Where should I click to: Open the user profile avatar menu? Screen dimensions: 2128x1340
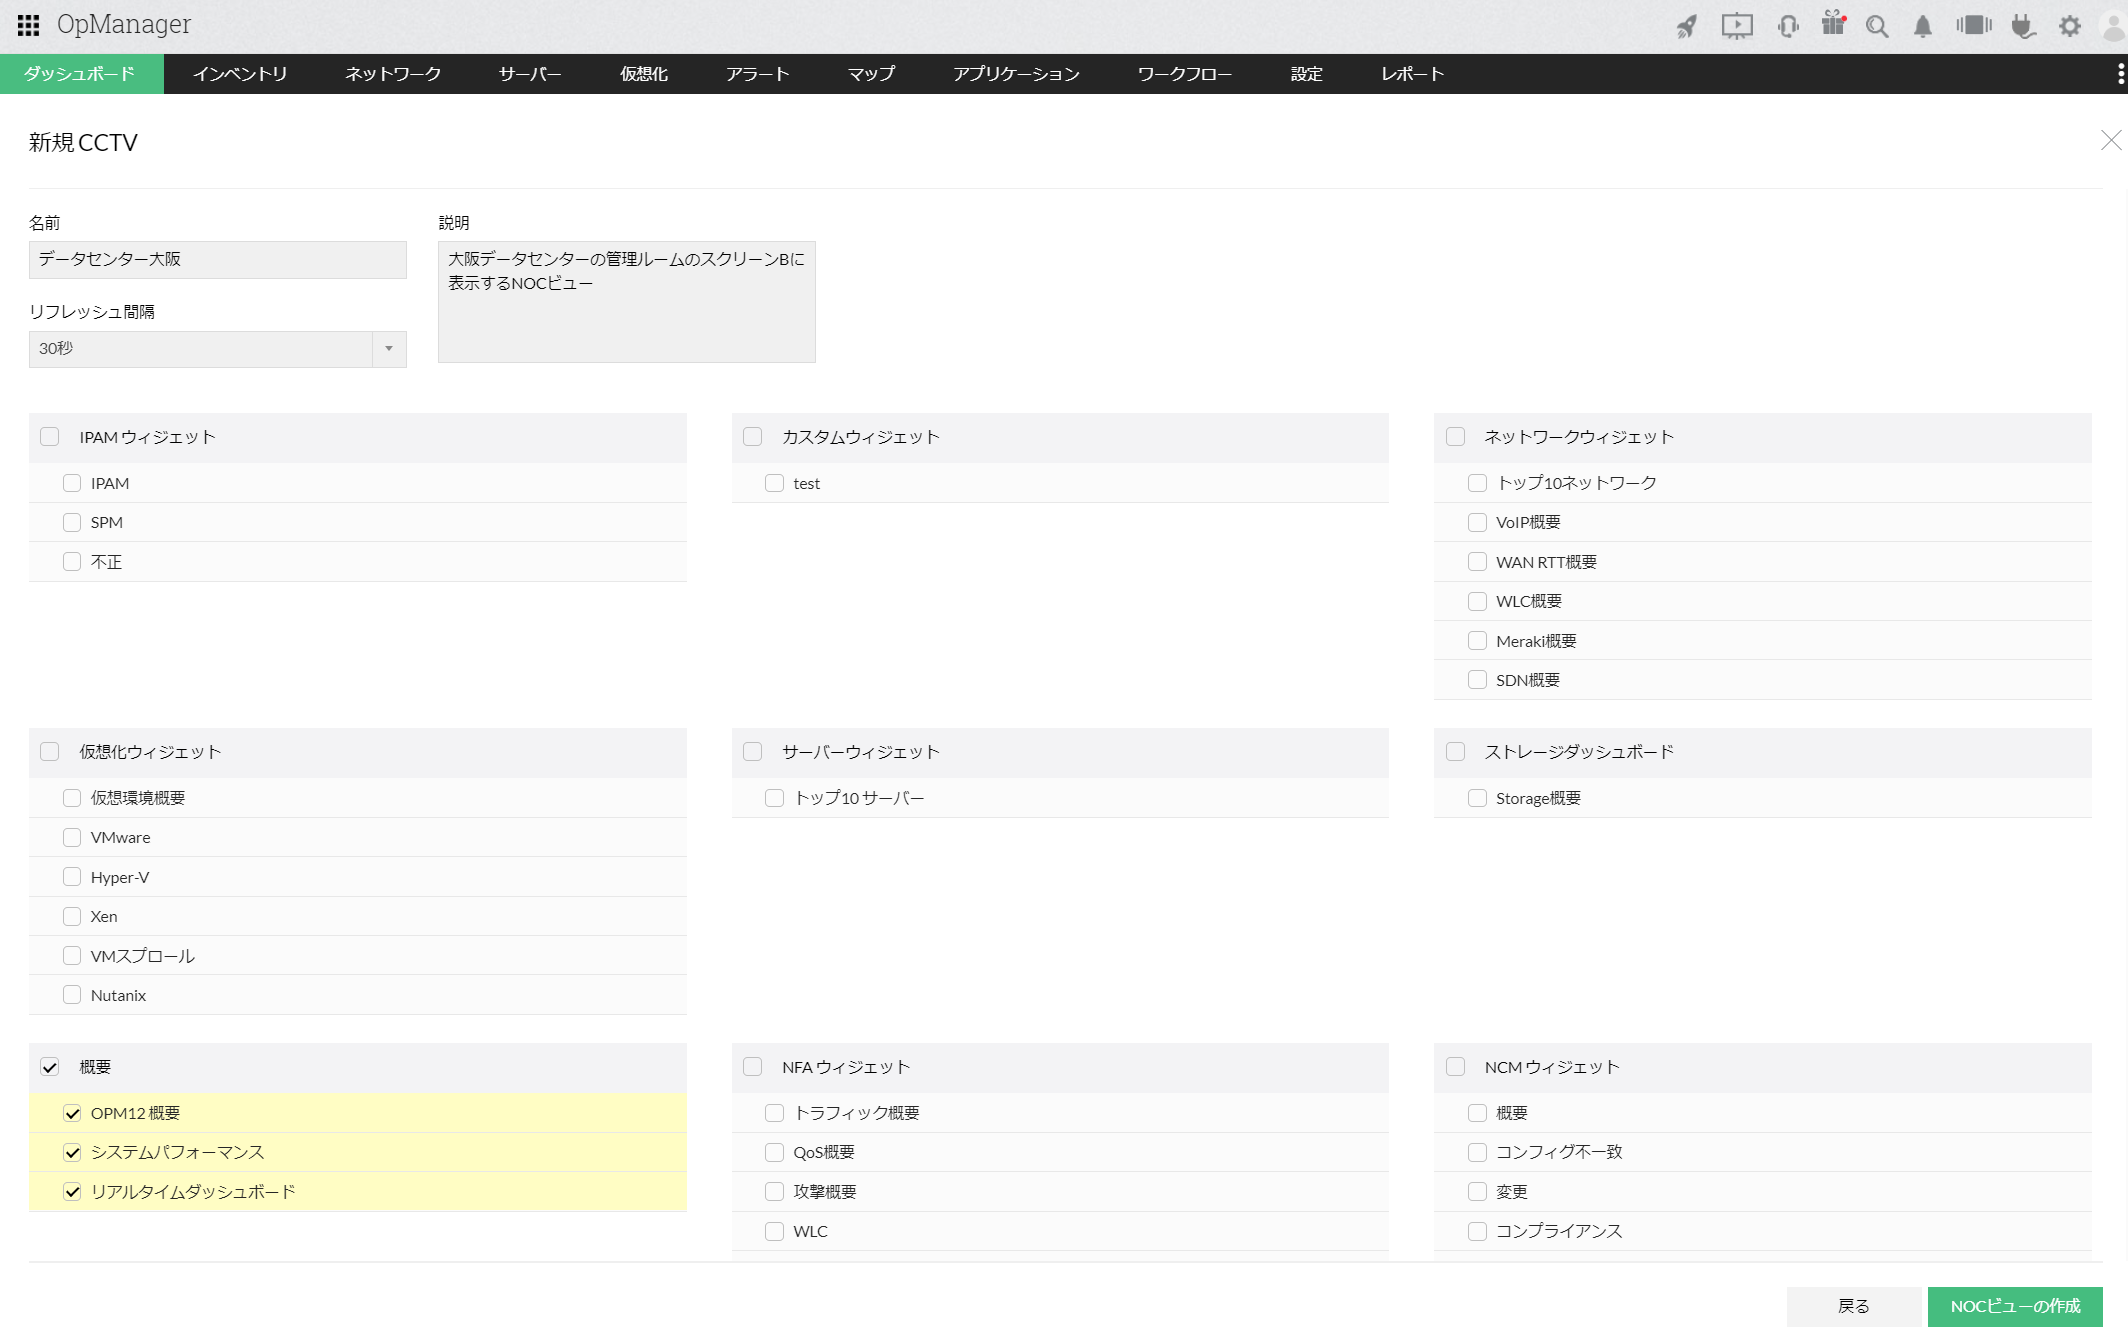click(x=2112, y=26)
